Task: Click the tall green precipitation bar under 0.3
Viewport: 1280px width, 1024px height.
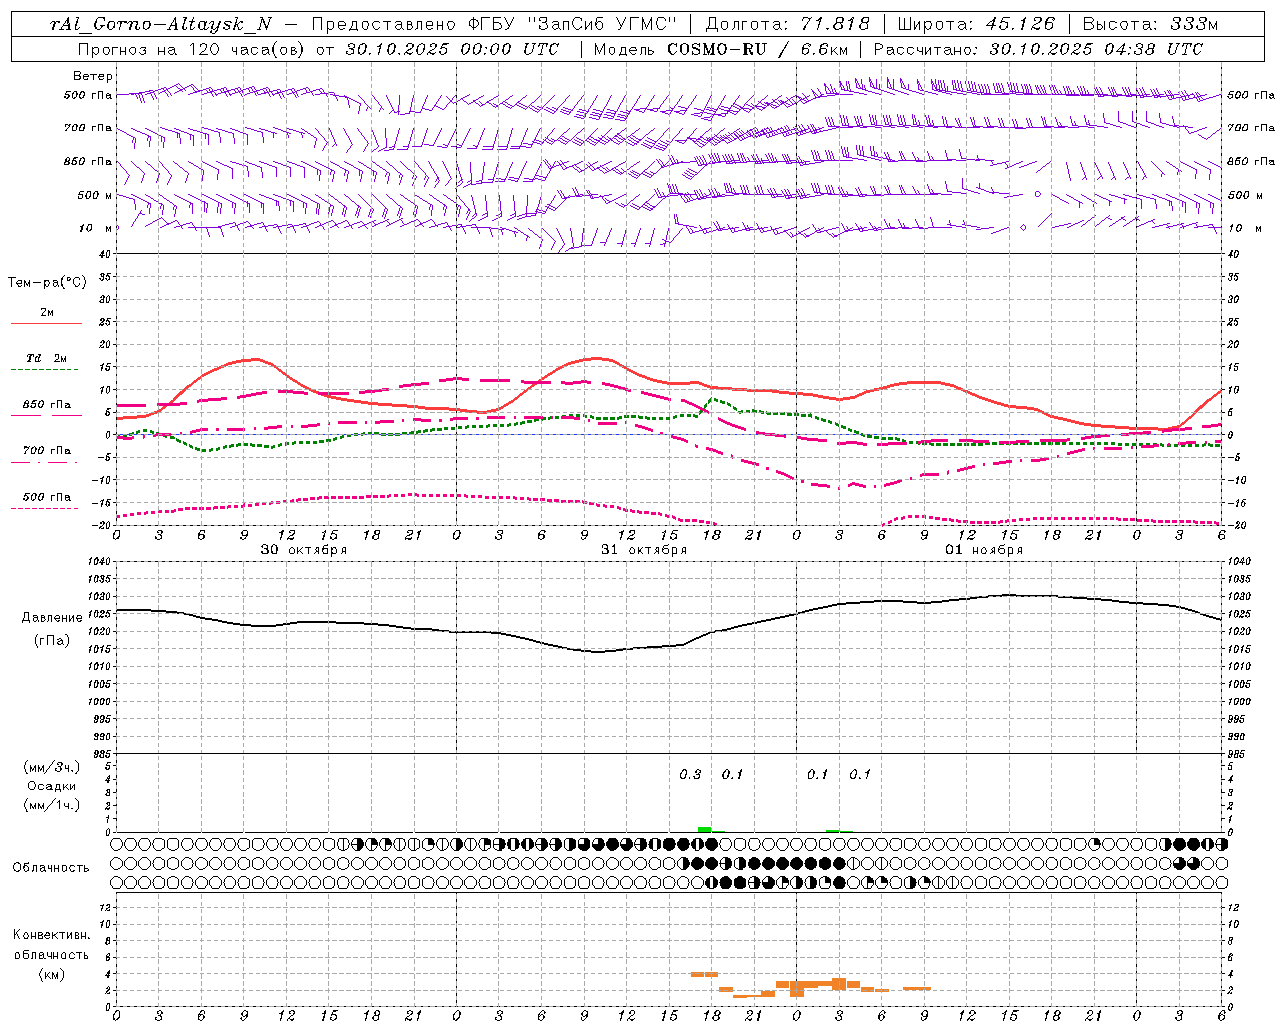Action: click(705, 829)
